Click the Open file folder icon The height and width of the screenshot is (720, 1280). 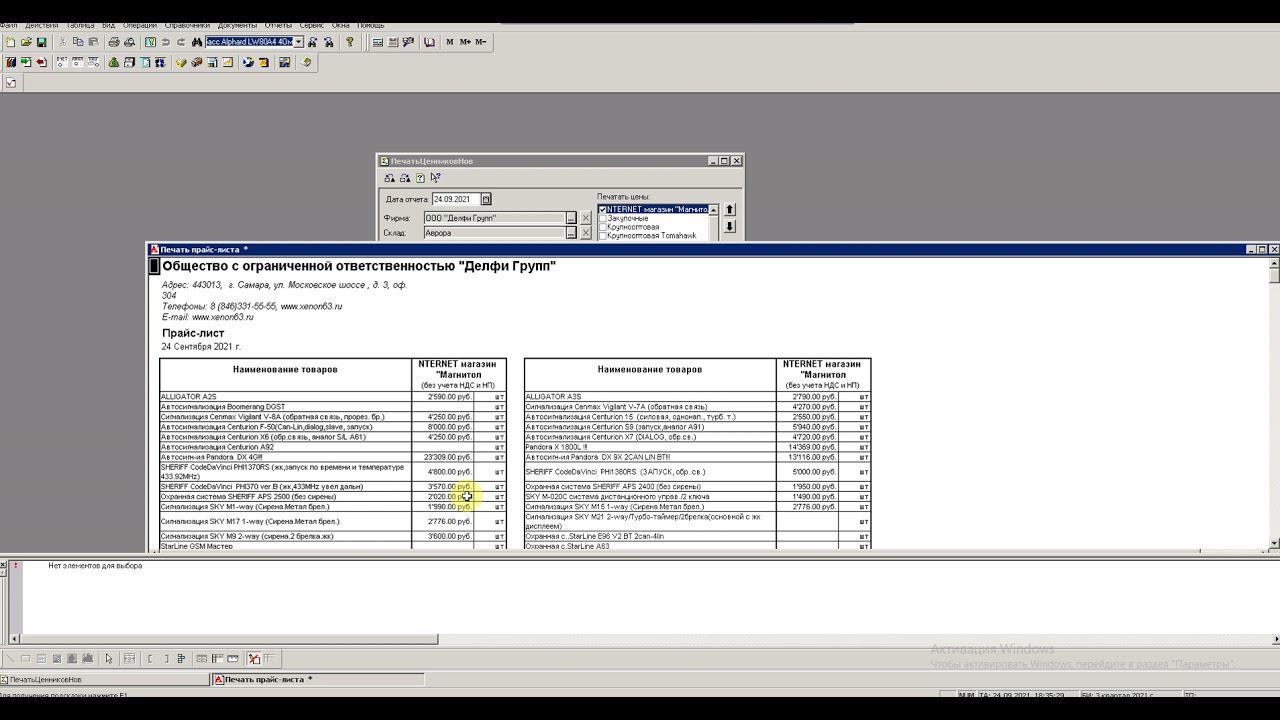pyautogui.click(x=26, y=42)
